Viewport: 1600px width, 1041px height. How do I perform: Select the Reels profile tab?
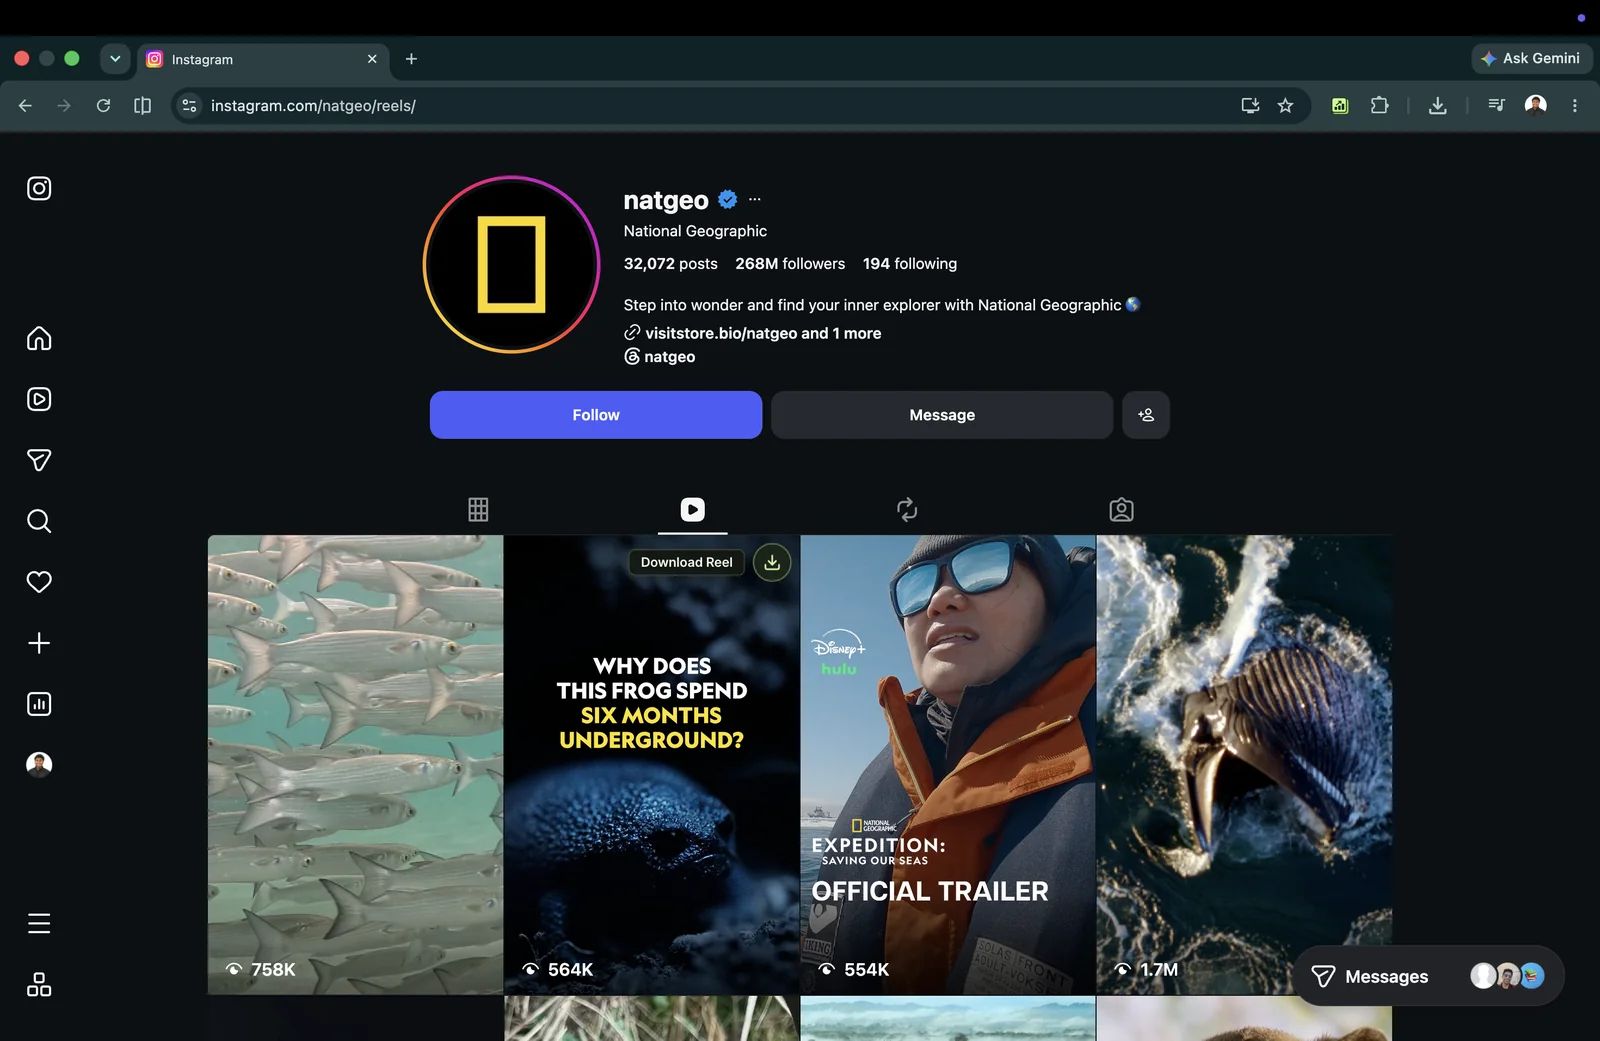click(x=692, y=509)
